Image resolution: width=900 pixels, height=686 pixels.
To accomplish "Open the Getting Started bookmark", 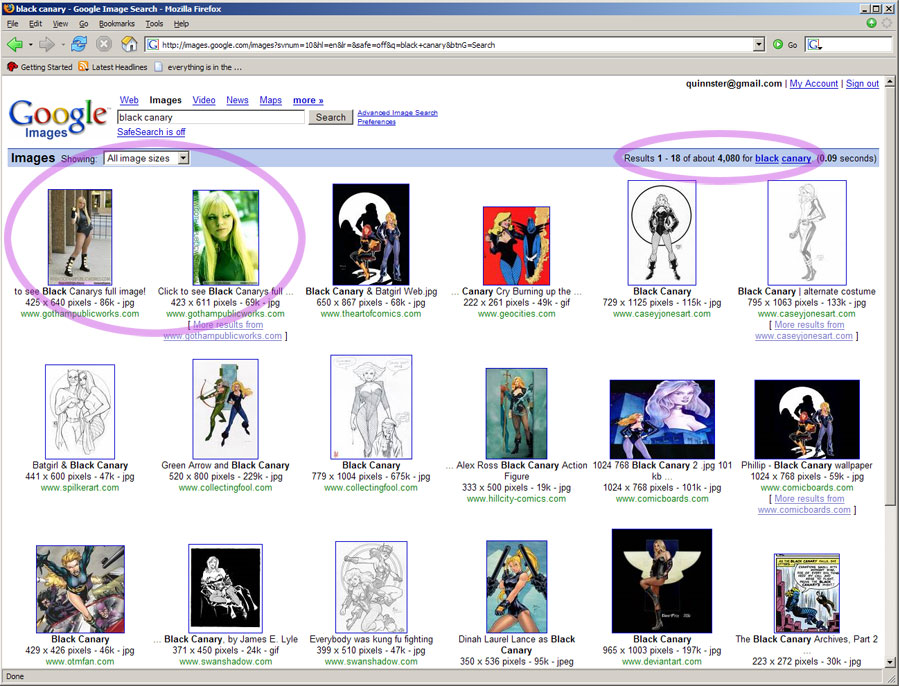I will coord(40,67).
